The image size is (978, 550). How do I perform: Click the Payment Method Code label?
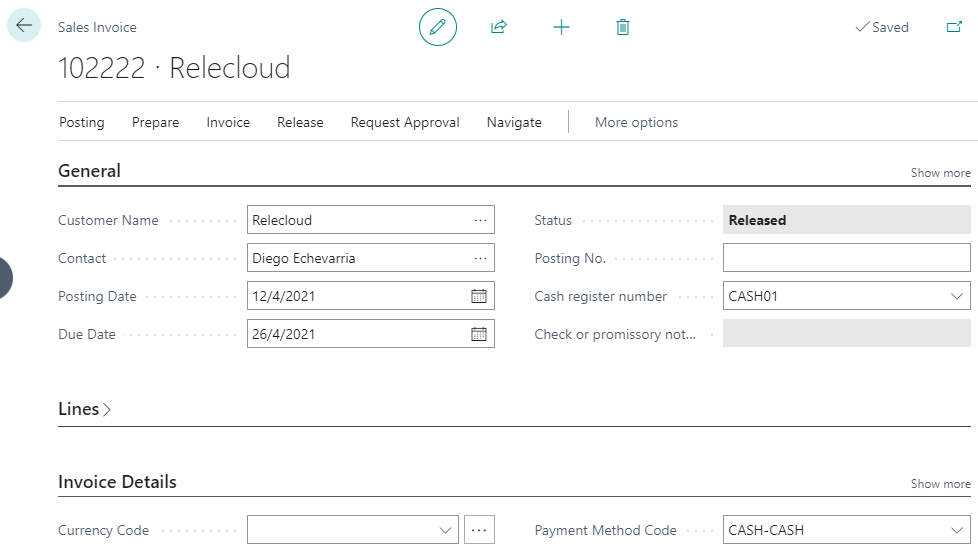point(606,530)
